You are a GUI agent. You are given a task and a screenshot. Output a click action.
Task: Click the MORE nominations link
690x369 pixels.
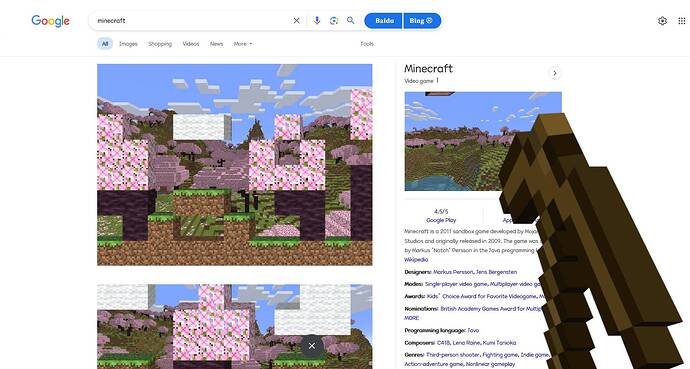tap(411, 318)
